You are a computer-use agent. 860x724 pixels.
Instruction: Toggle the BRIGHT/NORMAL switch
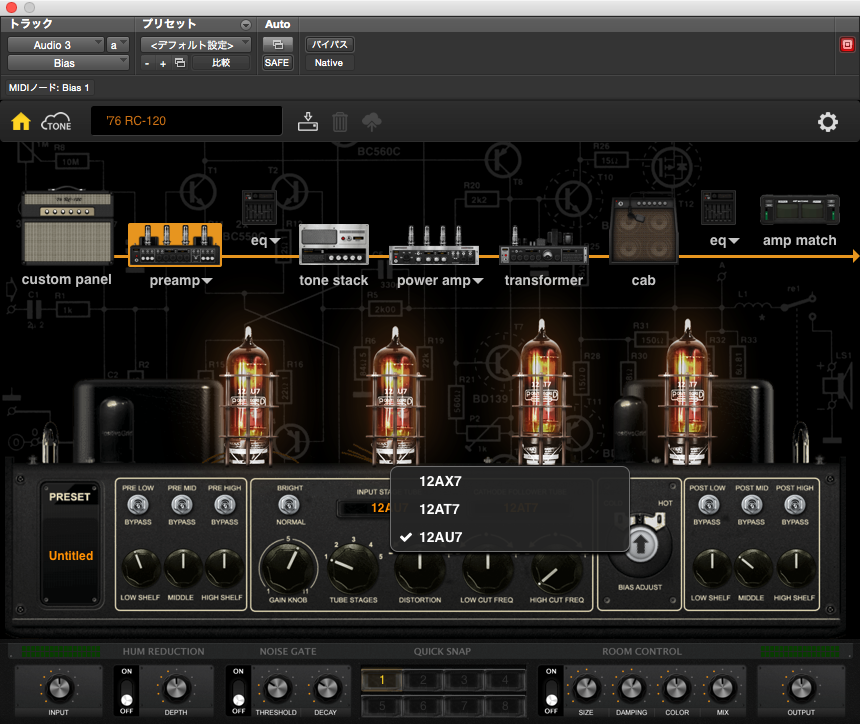tap(289, 505)
